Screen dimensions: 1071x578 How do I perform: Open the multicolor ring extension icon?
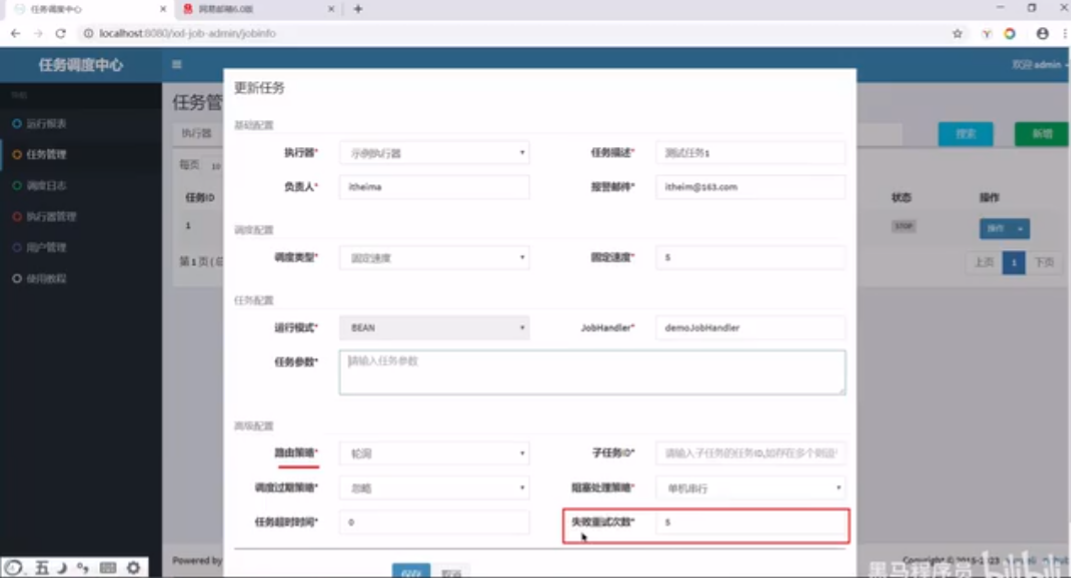click(x=1010, y=33)
